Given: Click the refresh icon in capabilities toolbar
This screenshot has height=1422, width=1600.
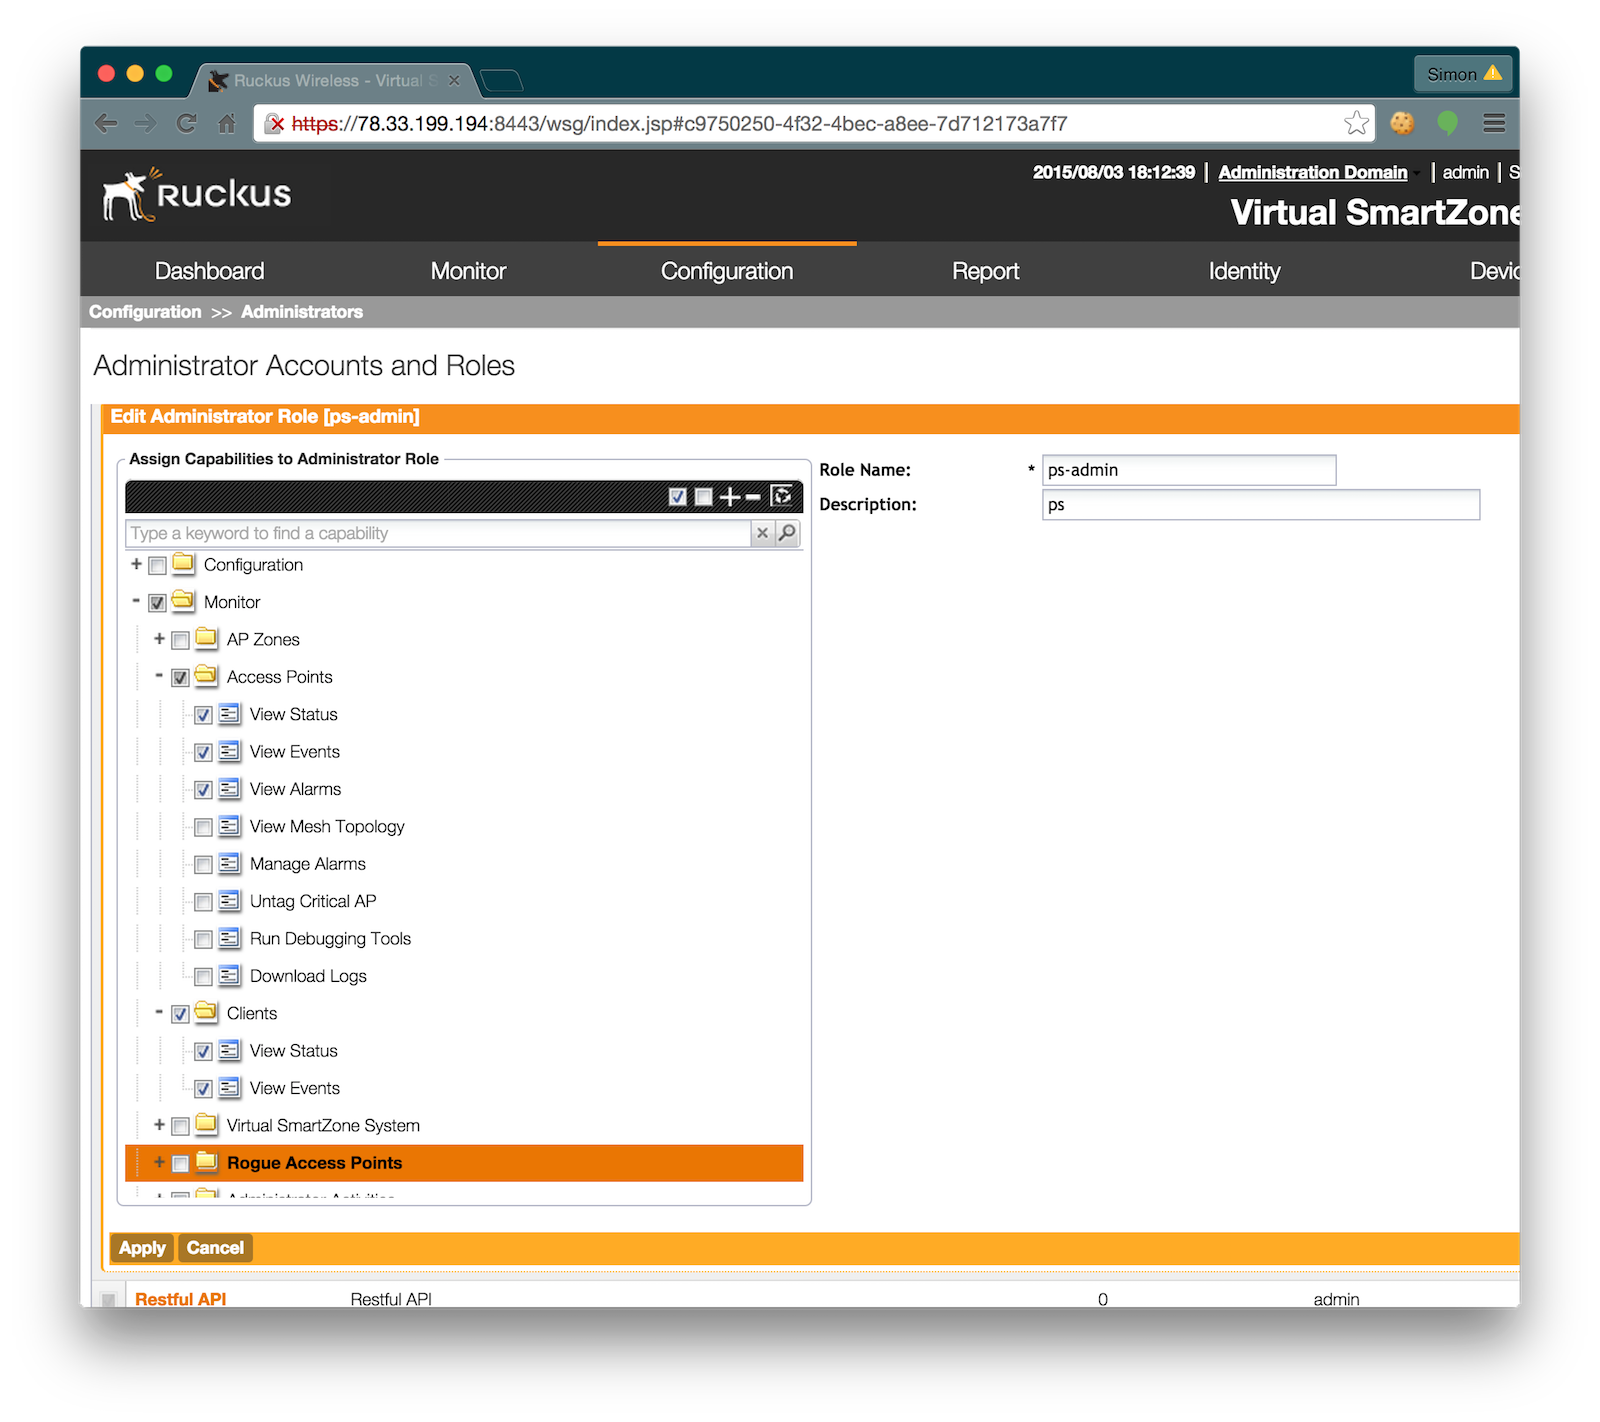Looking at the screenshot, I should [x=782, y=496].
